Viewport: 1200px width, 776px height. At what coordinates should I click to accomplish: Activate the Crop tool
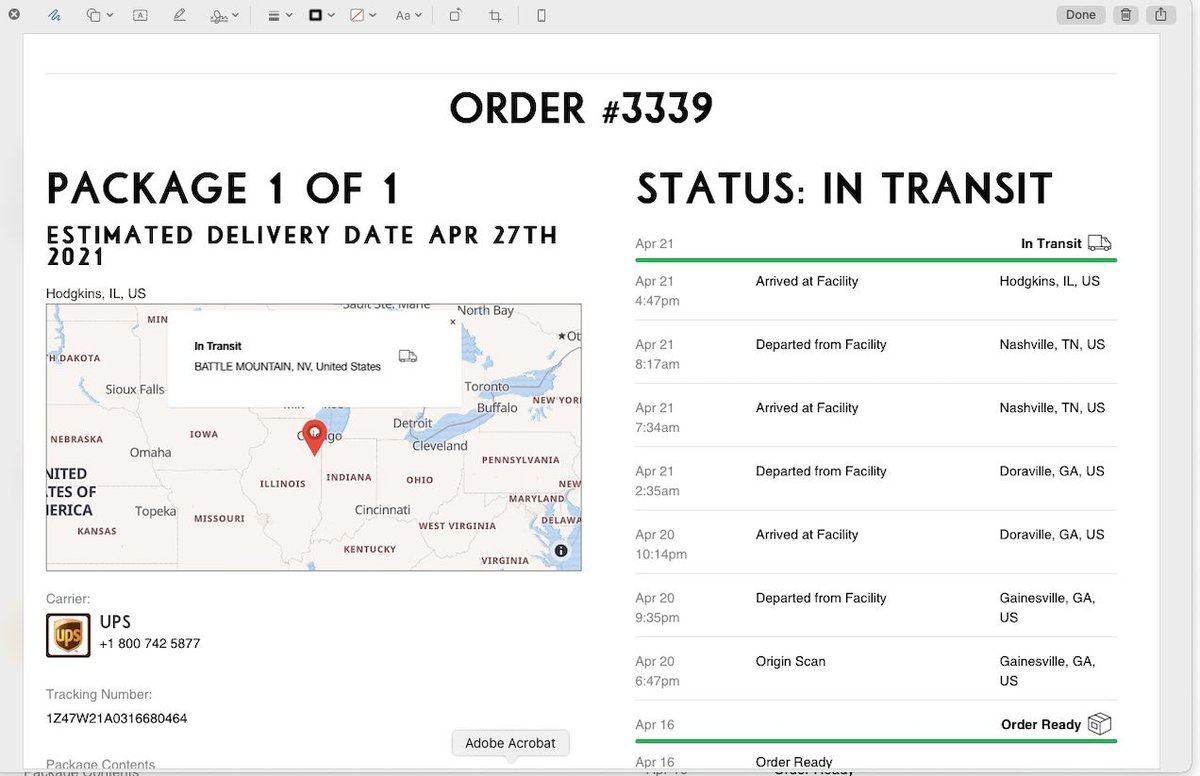click(x=494, y=15)
